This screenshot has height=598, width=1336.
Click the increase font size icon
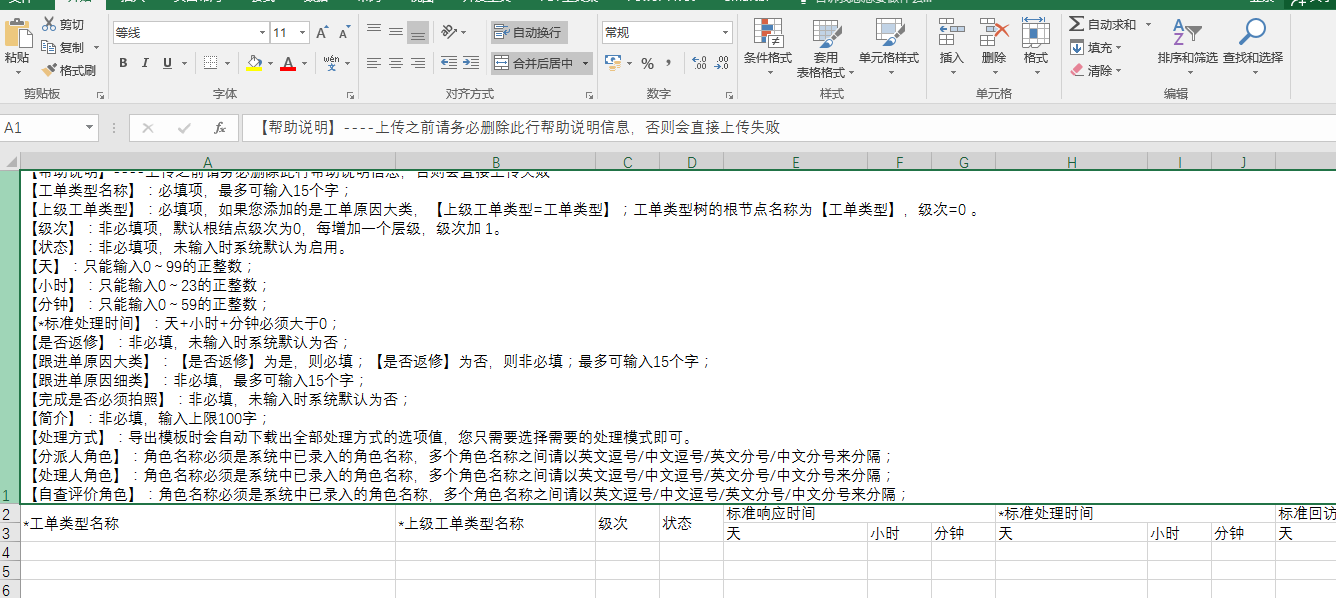click(321, 33)
